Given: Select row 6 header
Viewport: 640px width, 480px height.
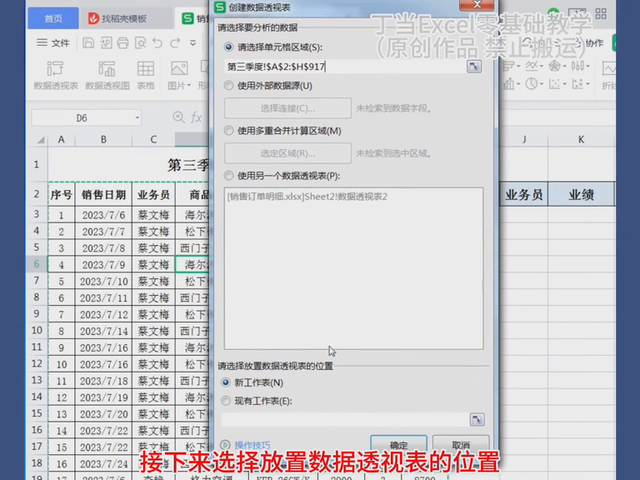Looking at the screenshot, I should coord(37,264).
